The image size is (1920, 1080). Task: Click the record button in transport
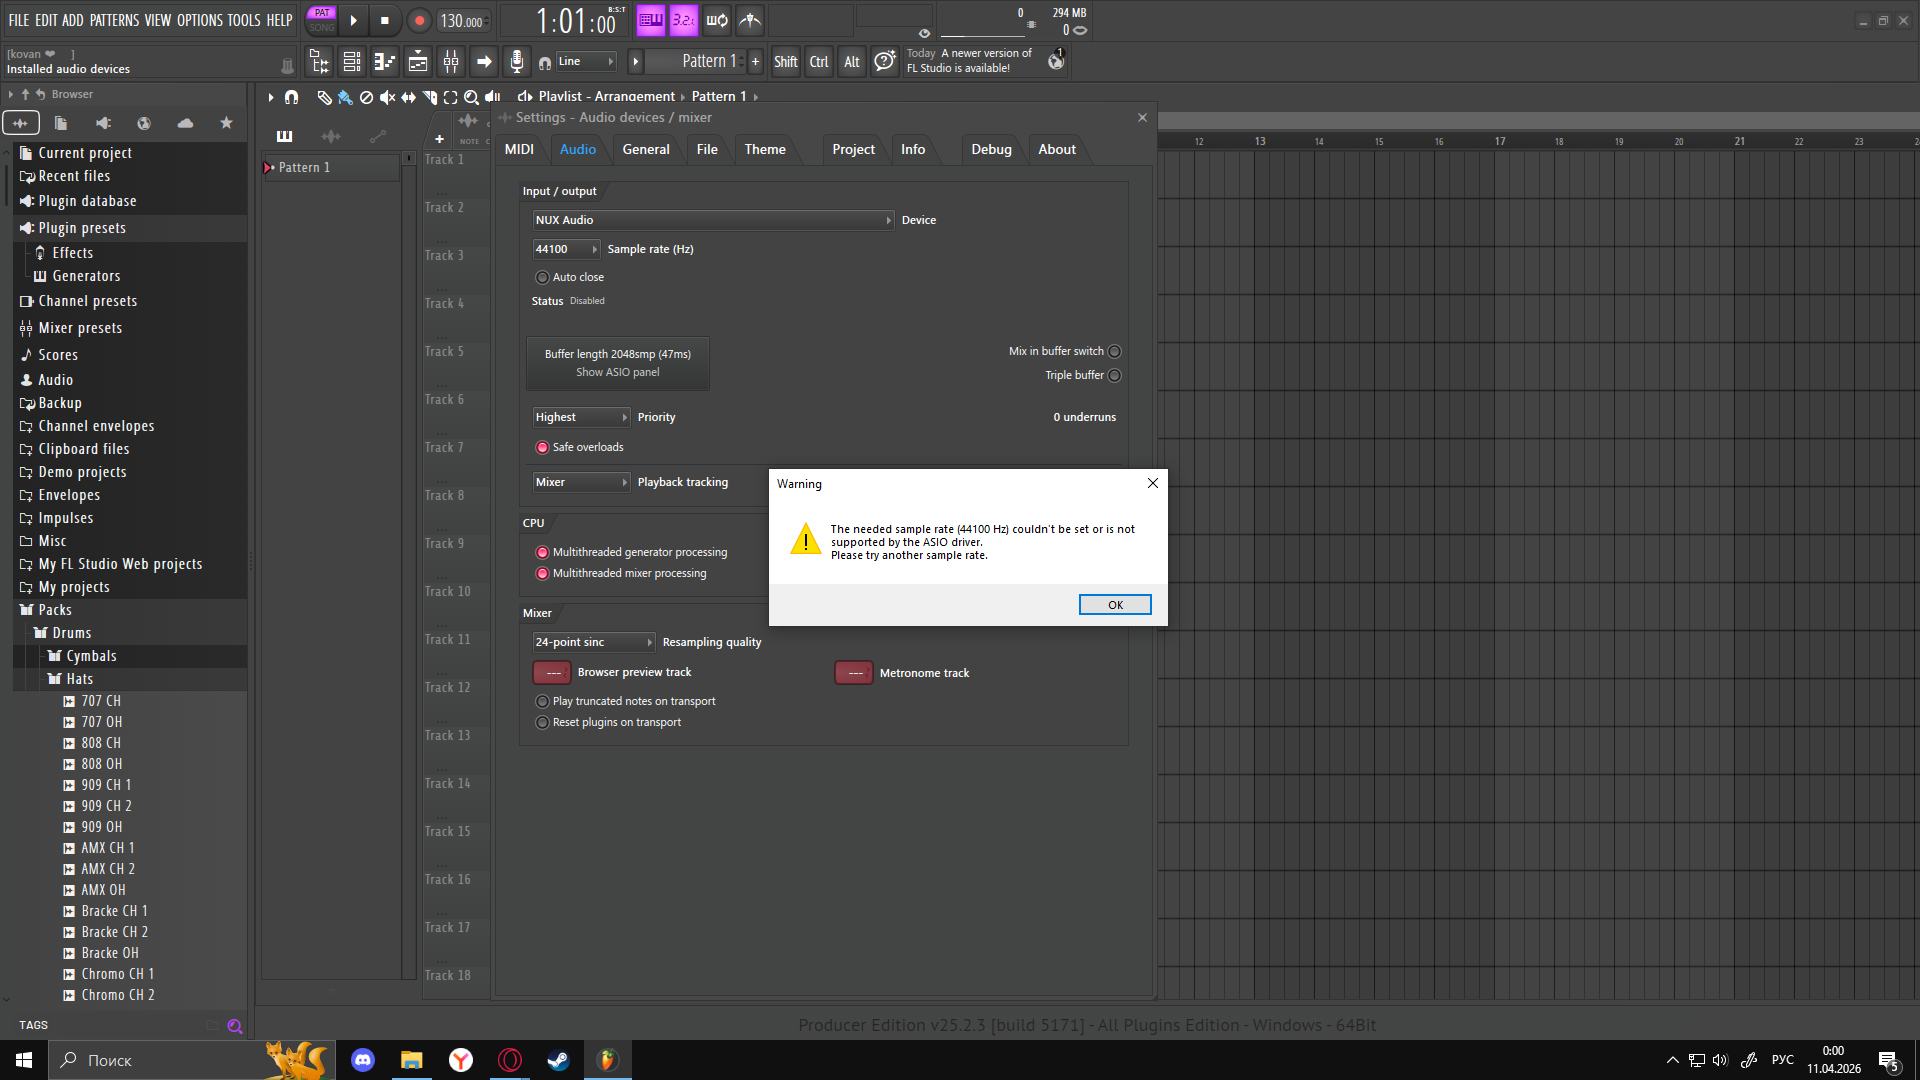[x=419, y=21]
